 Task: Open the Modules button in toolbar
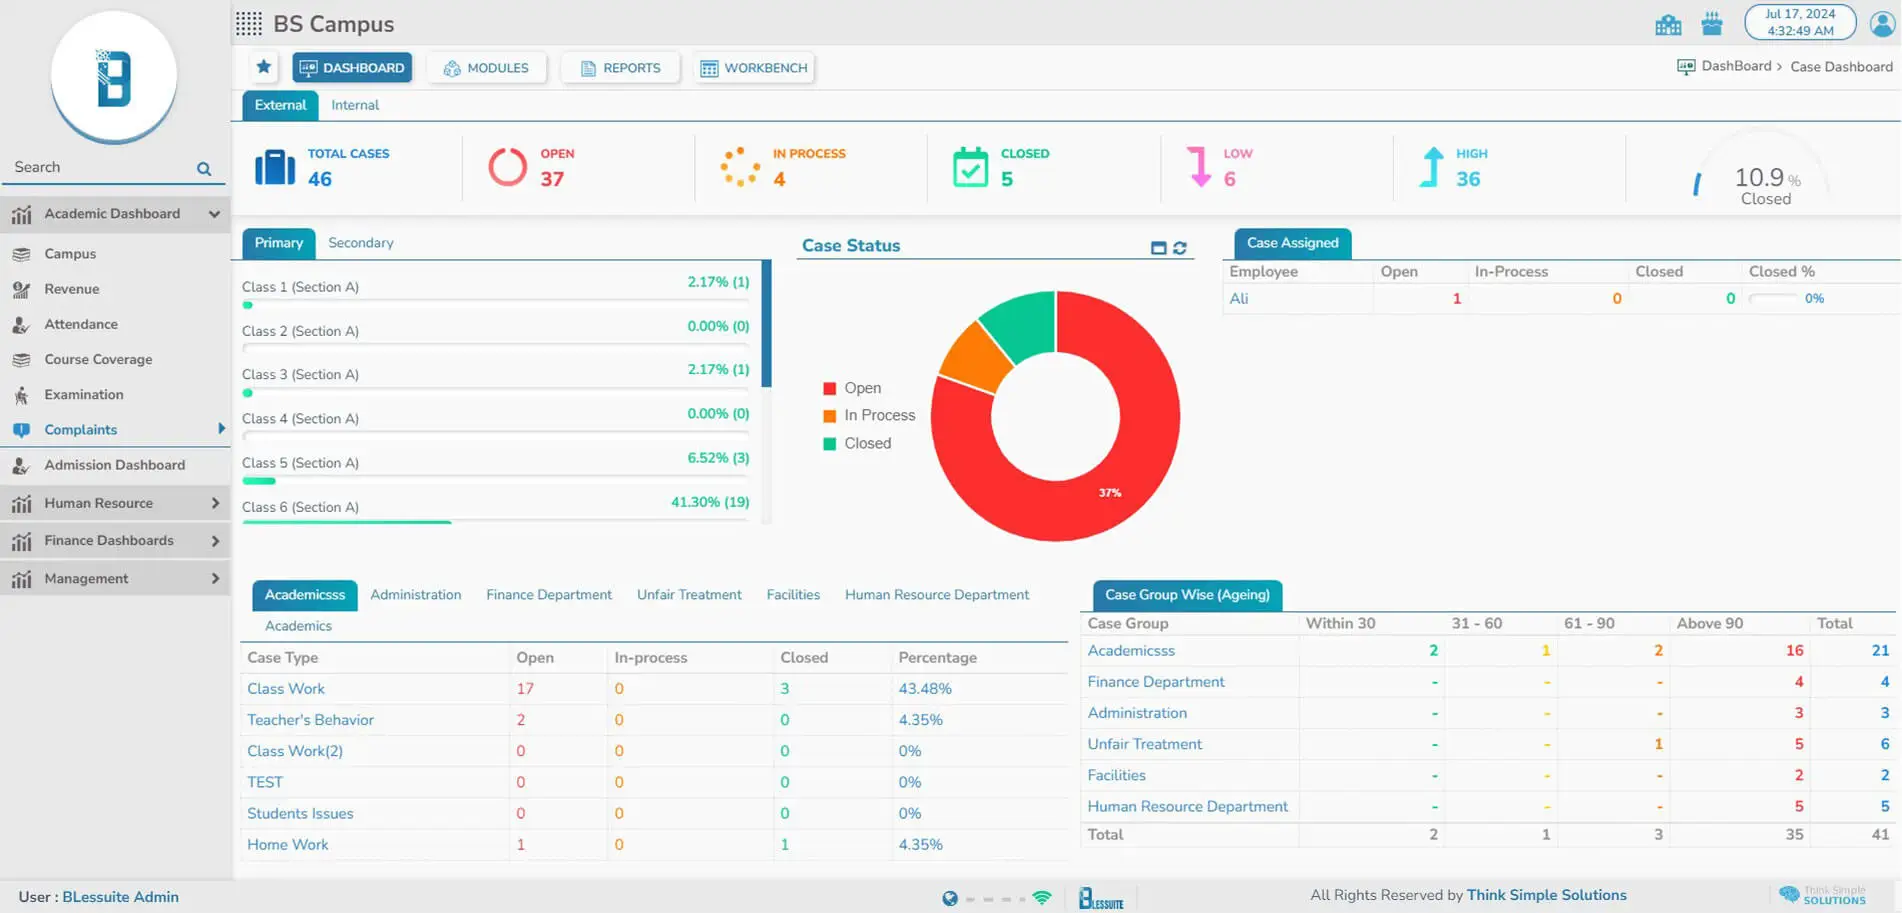(486, 68)
